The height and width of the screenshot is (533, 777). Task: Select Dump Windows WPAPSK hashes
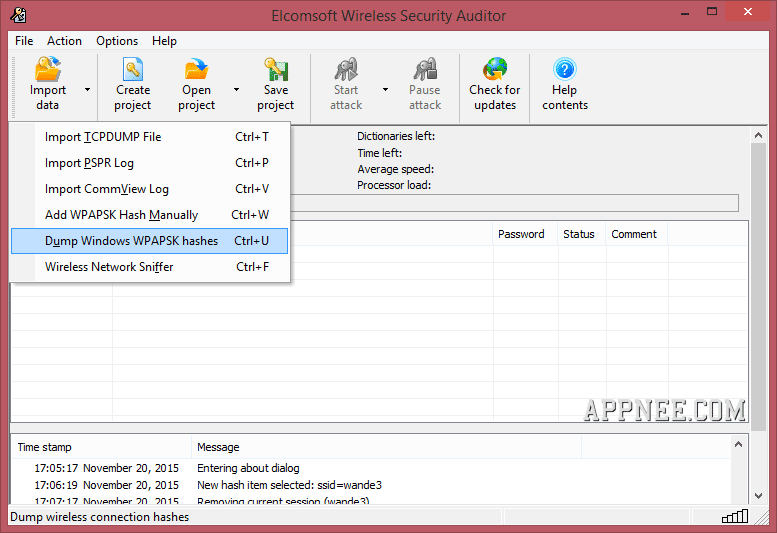pos(150,241)
